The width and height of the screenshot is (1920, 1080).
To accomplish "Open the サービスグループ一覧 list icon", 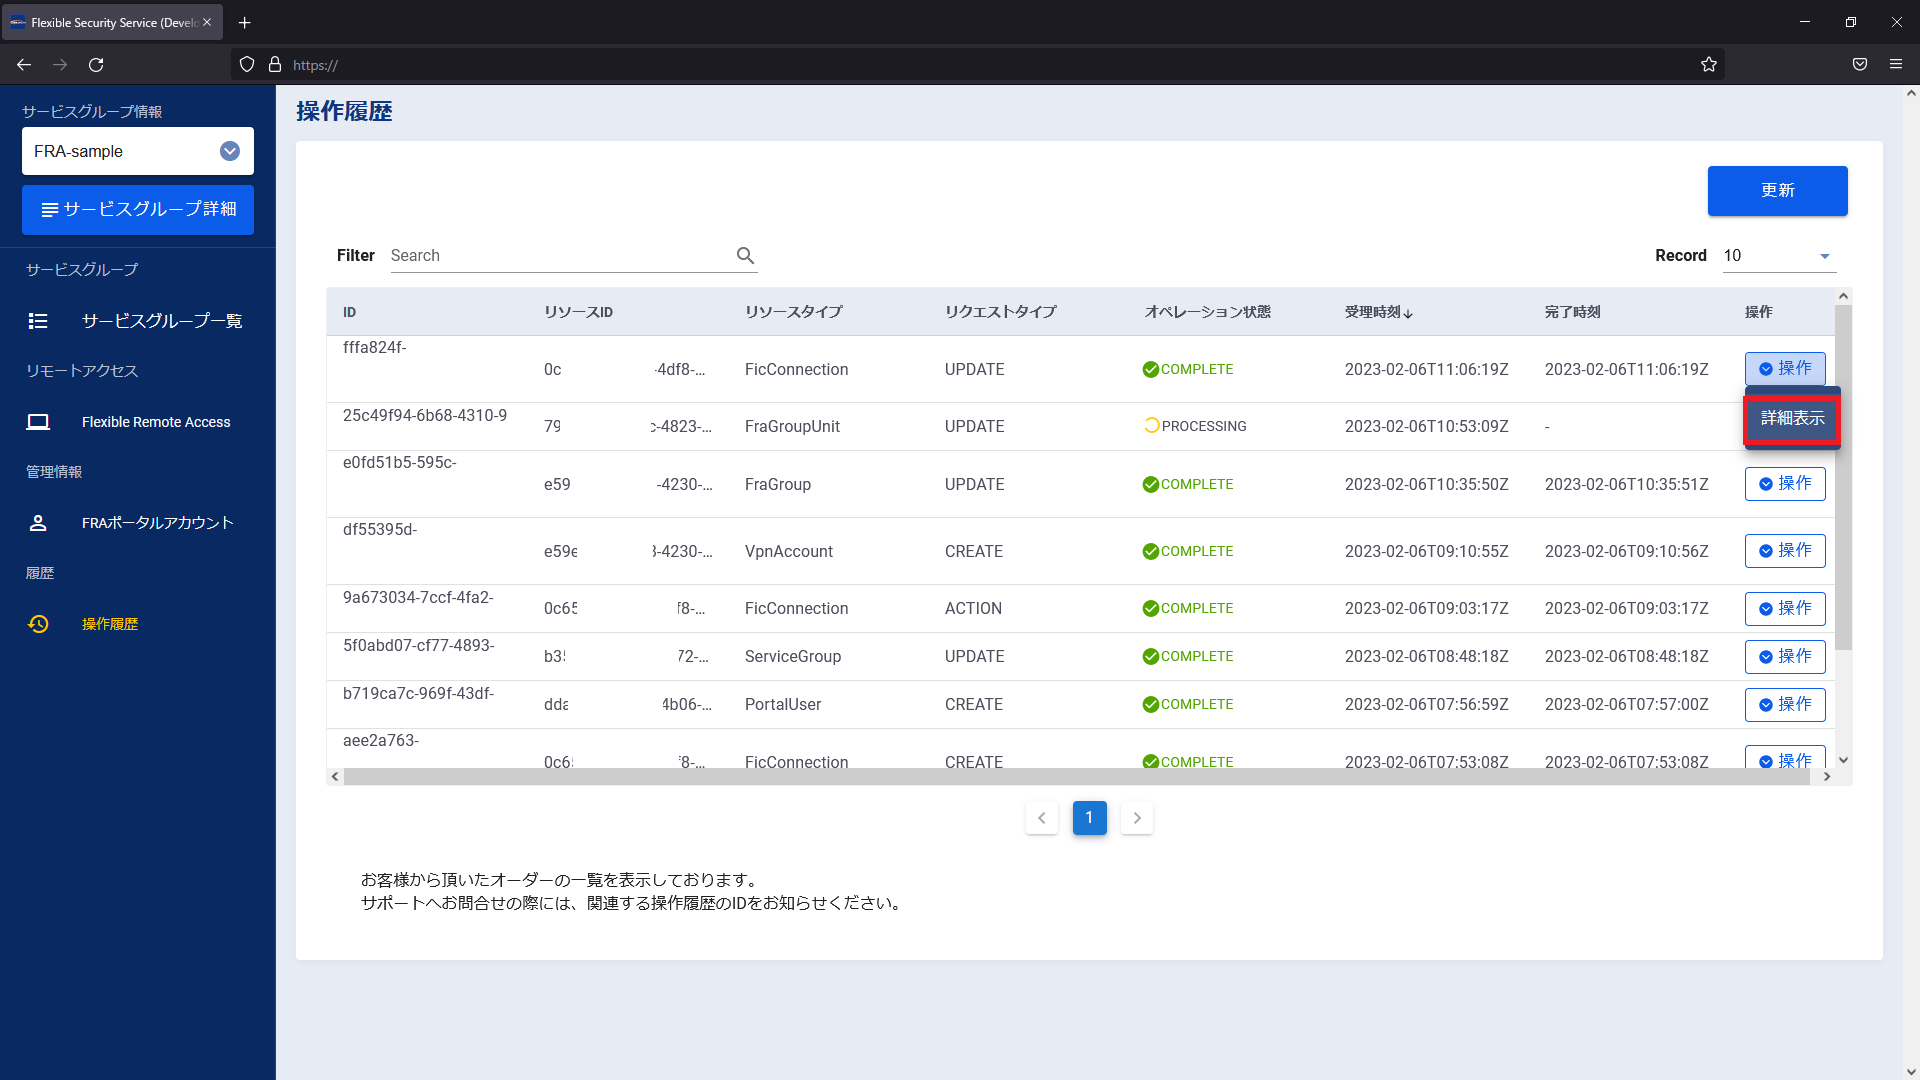I will [38, 321].
